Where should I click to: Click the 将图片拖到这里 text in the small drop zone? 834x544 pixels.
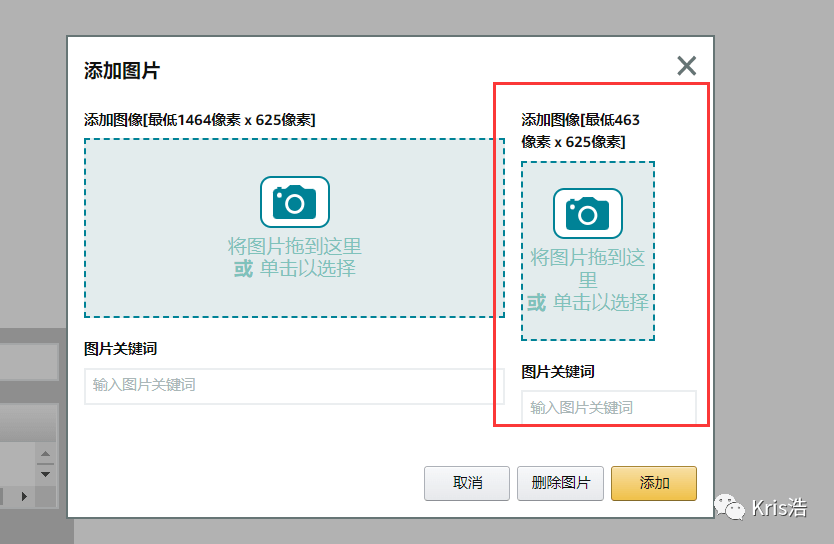(588, 258)
